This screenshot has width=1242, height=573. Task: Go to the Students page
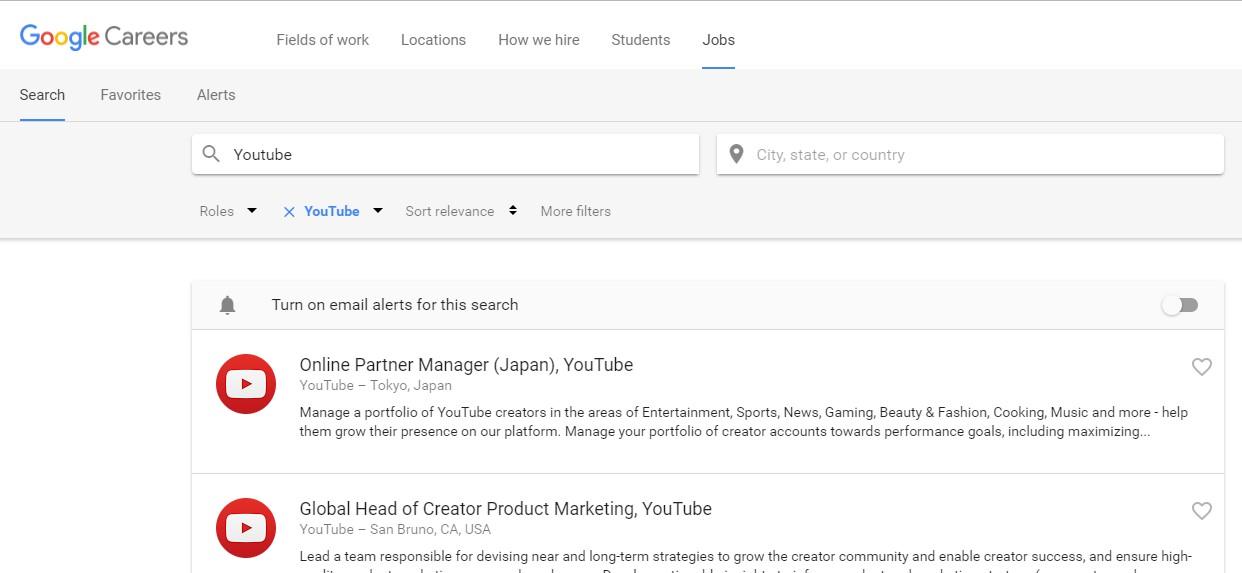click(640, 40)
